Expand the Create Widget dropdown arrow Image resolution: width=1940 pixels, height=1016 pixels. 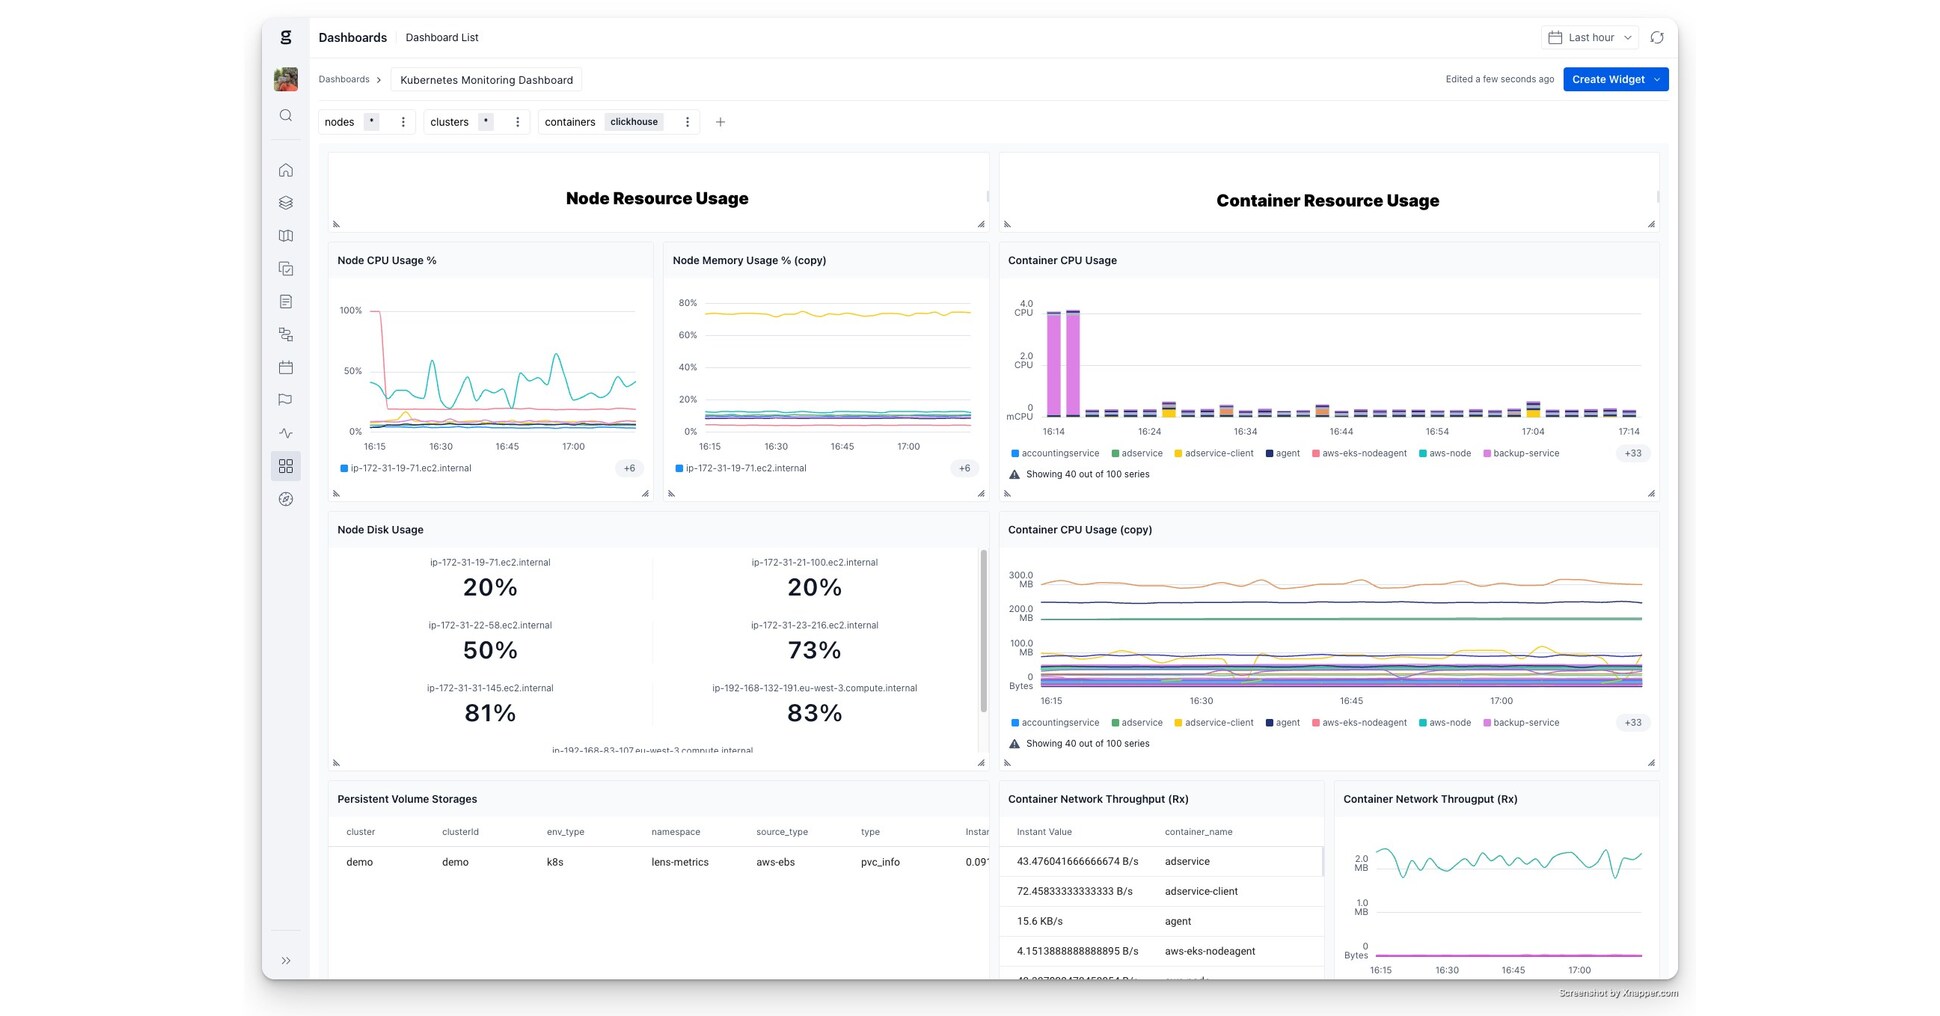click(x=1657, y=80)
